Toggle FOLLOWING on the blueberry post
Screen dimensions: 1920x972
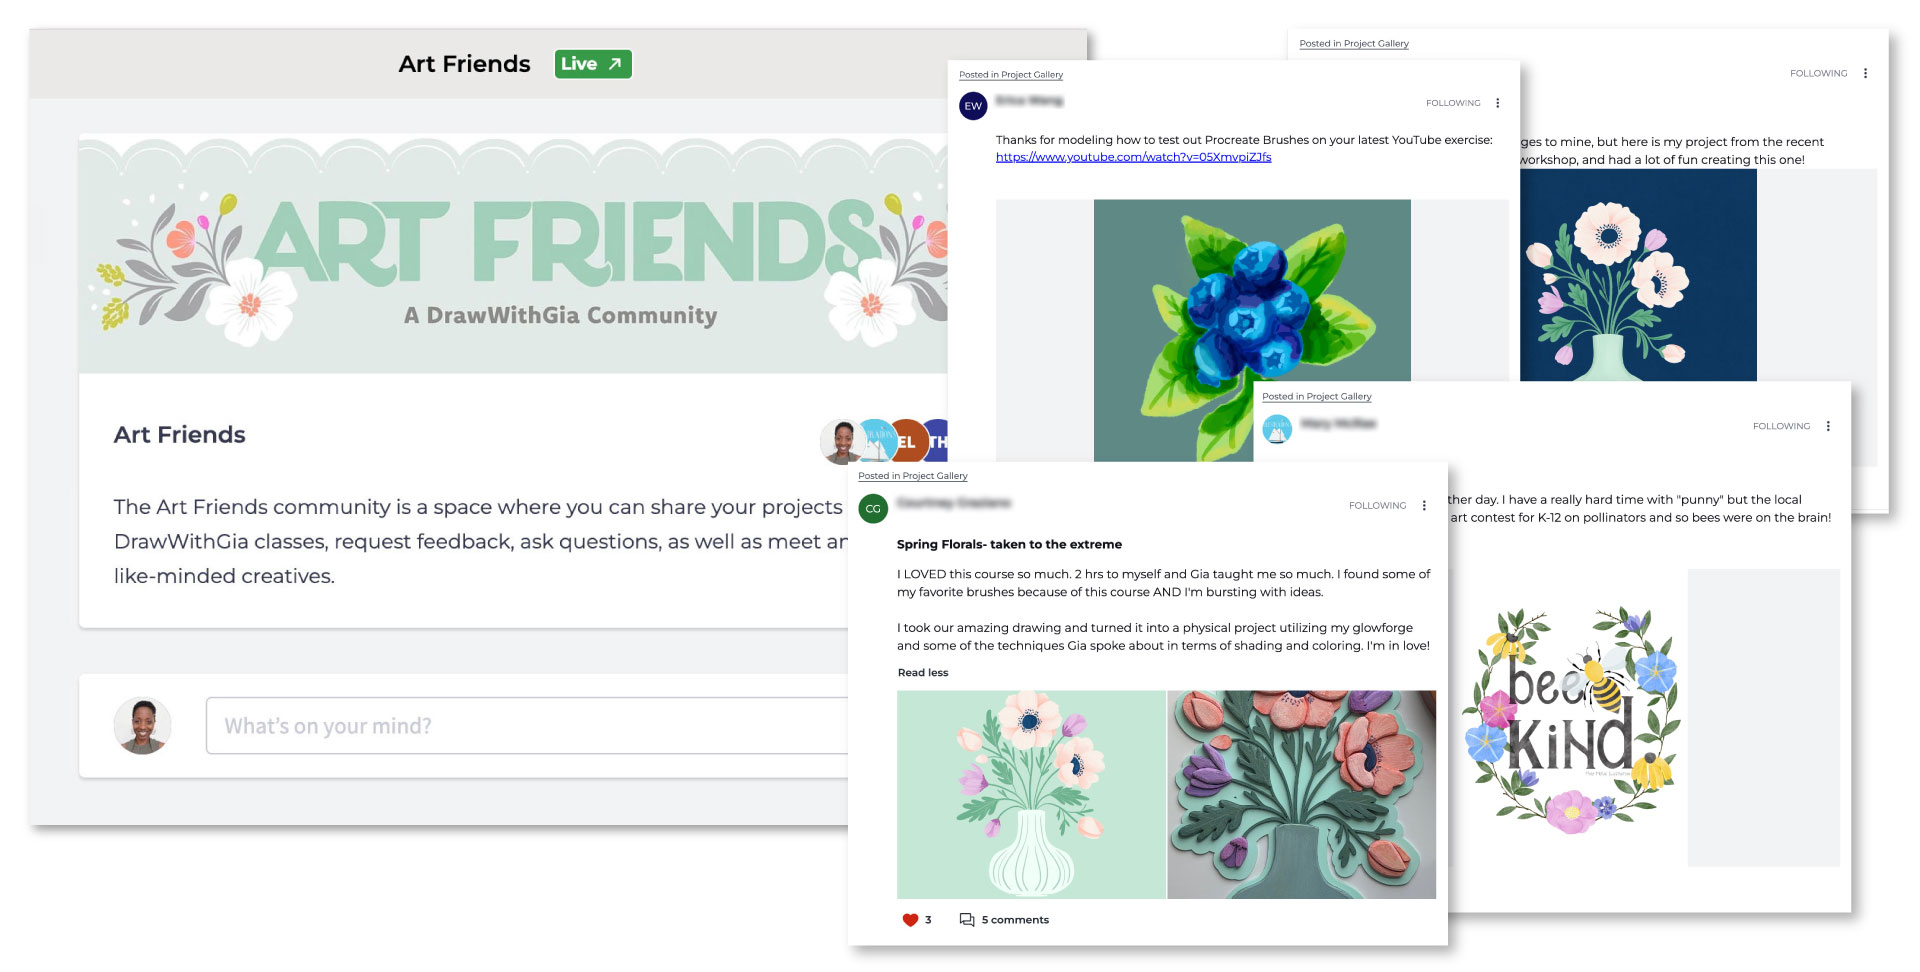[x=1453, y=103]
